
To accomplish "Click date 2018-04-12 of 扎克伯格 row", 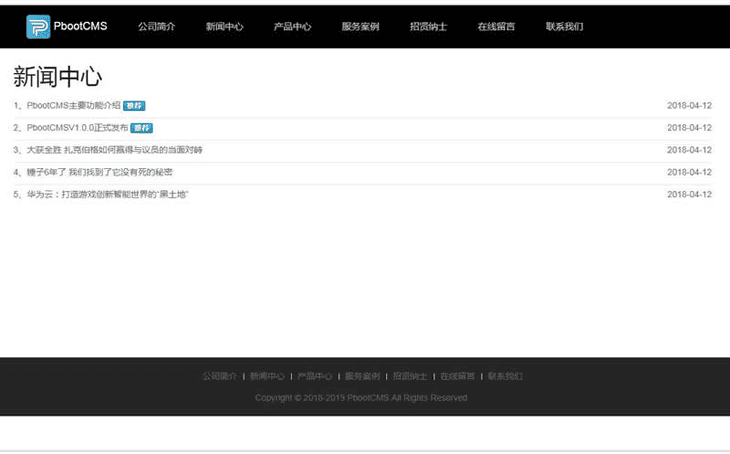I will pyautogui.click(x=689, y=150).
